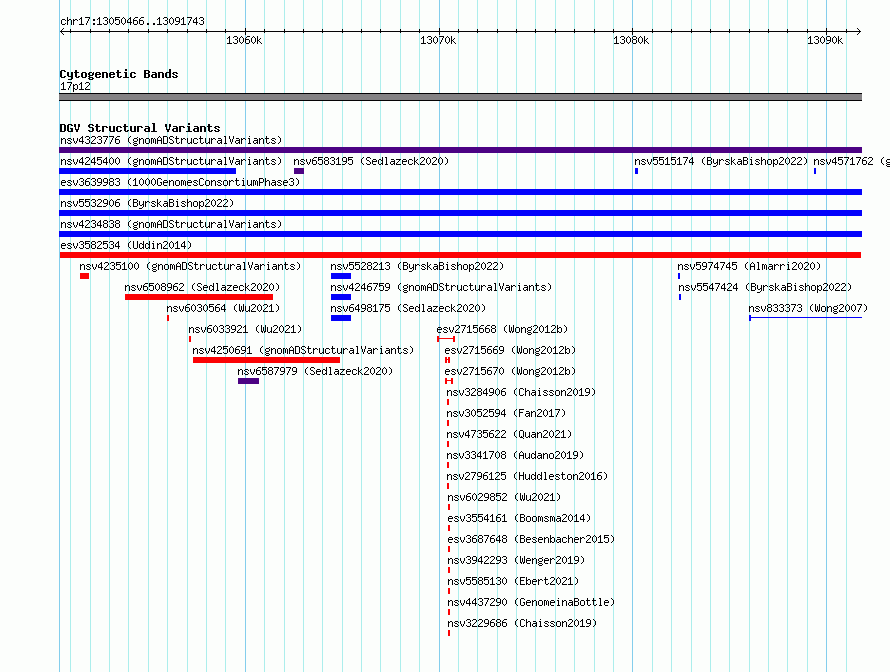The image size is (890, 672).
Task: Click the purple bar under nsv6583195
Action: (299, 171)
